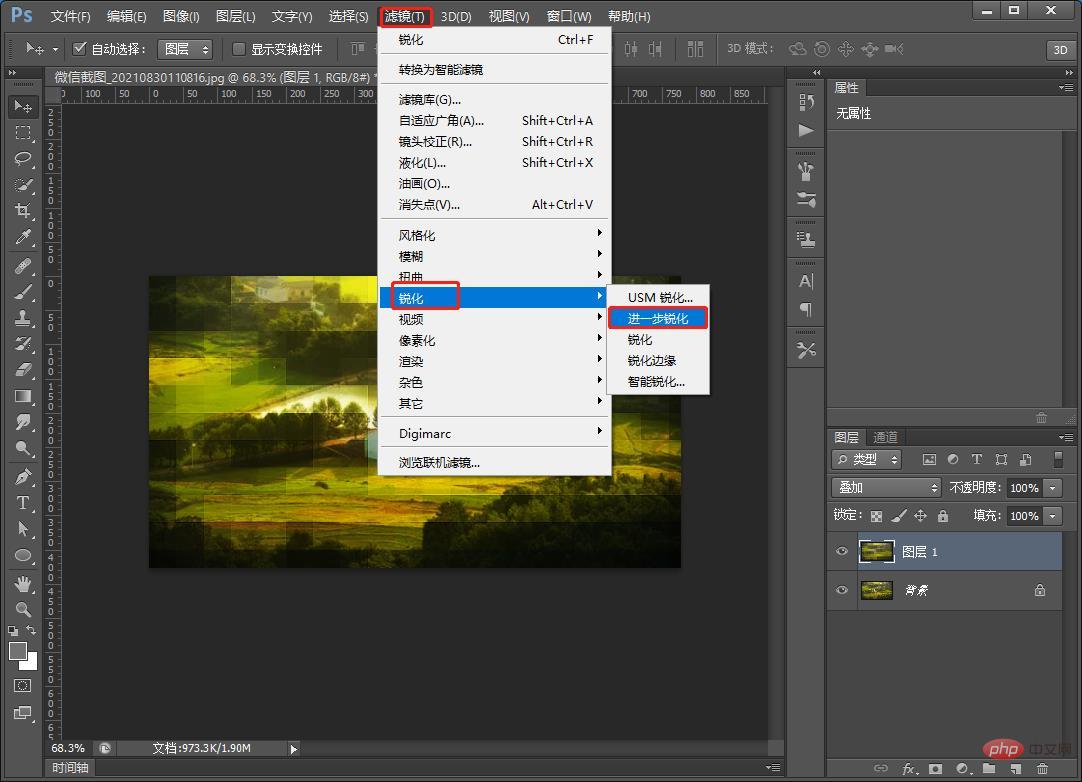Select the Spot Healing Brush tool

click(x=23, y=265)
